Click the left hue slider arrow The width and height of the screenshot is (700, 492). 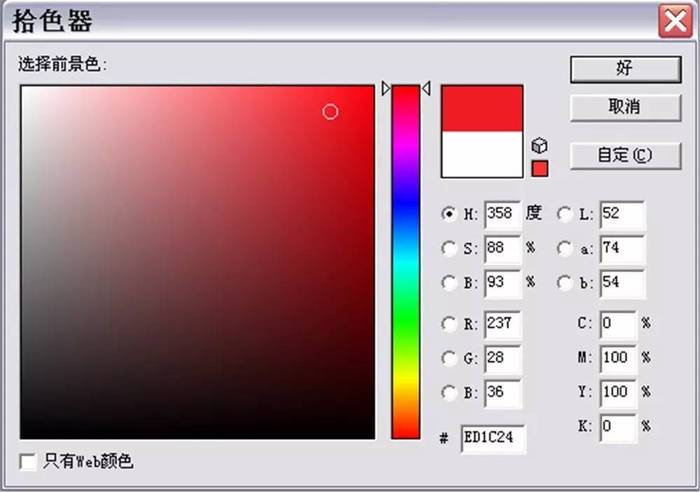click(x=386, y=88)
